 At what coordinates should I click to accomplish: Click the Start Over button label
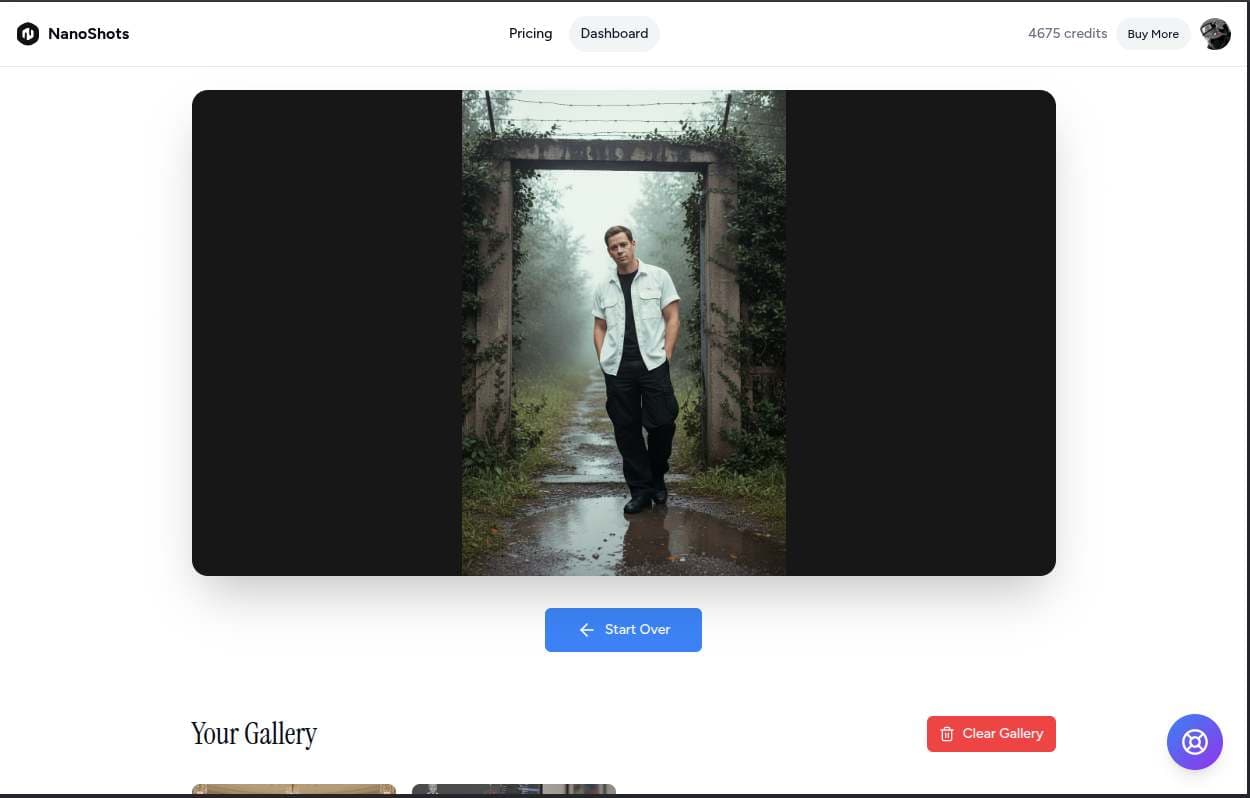pyautogui.click(x=637, y=630)
